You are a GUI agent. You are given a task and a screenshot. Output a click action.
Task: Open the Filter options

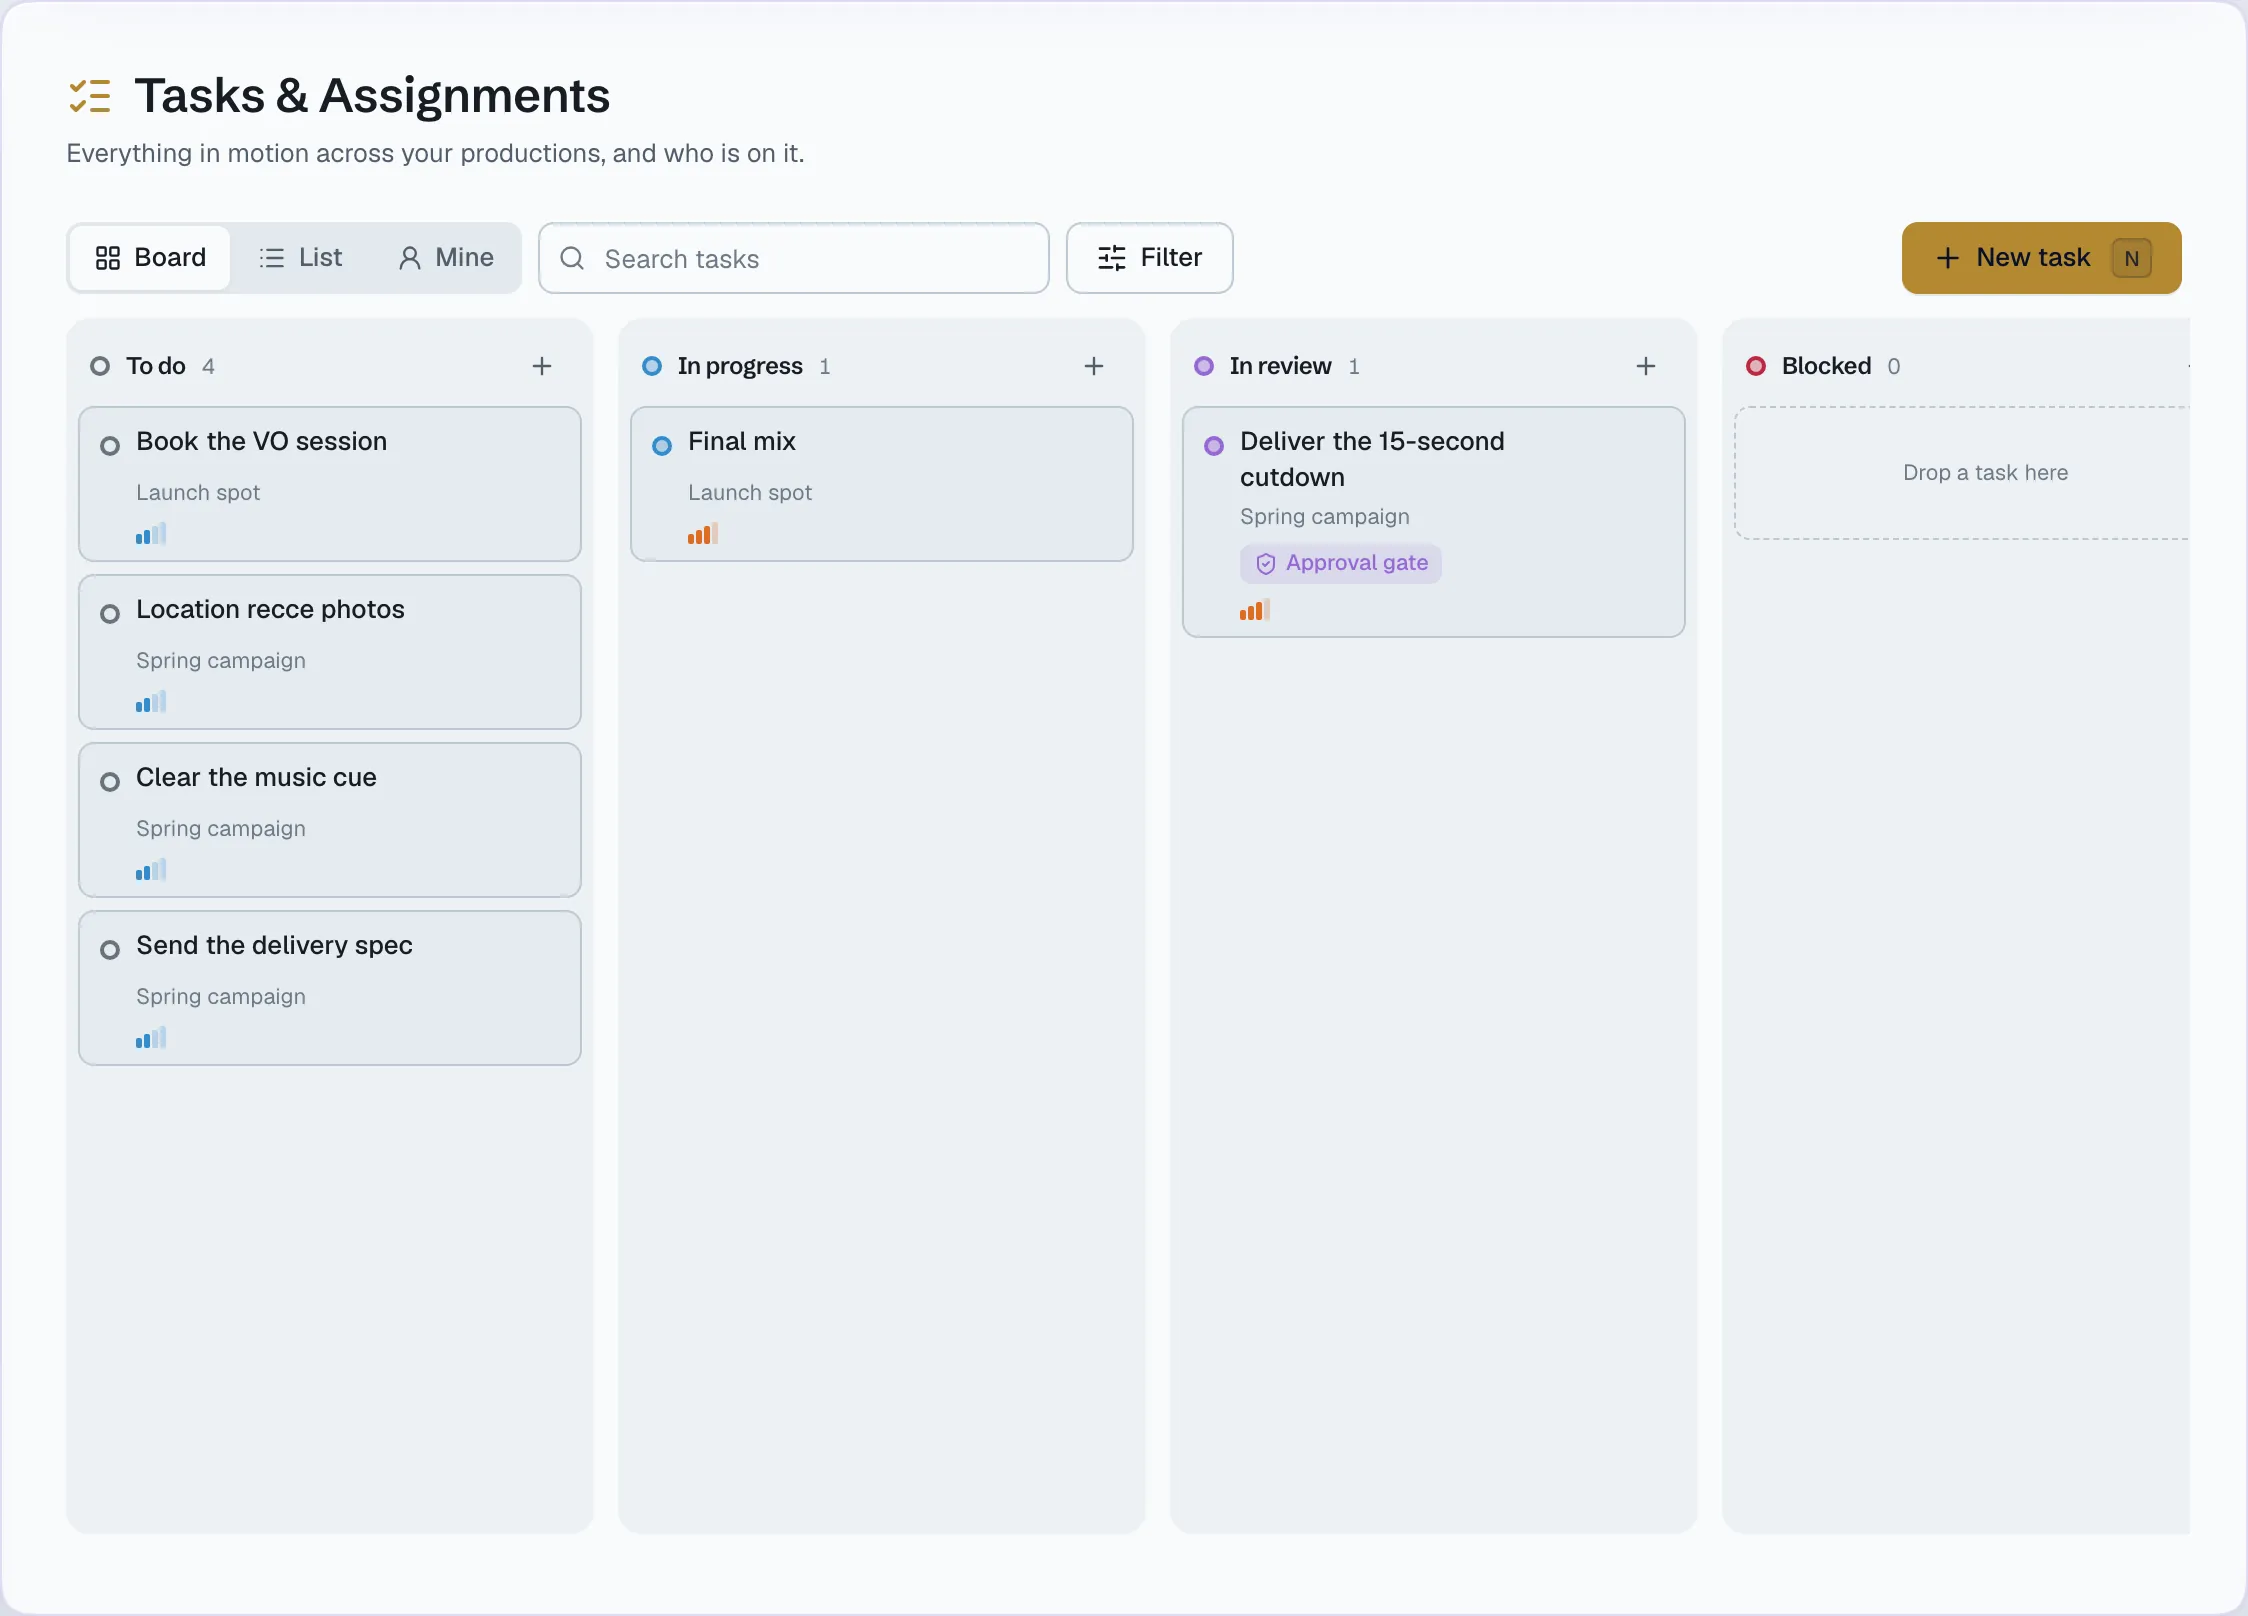pos(1150,258)
